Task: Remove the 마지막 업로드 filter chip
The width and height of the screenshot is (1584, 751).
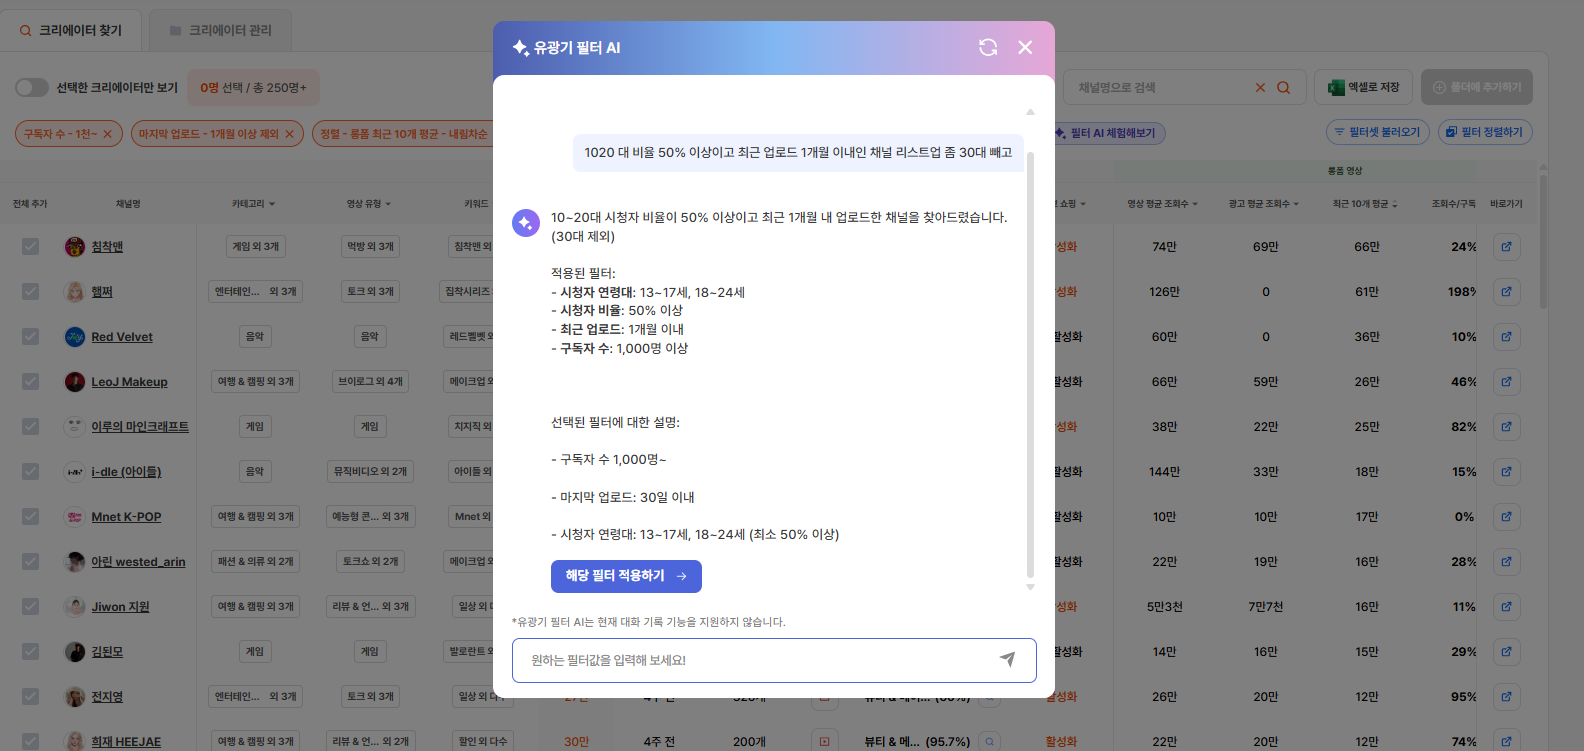Action: tap(289, 134)
